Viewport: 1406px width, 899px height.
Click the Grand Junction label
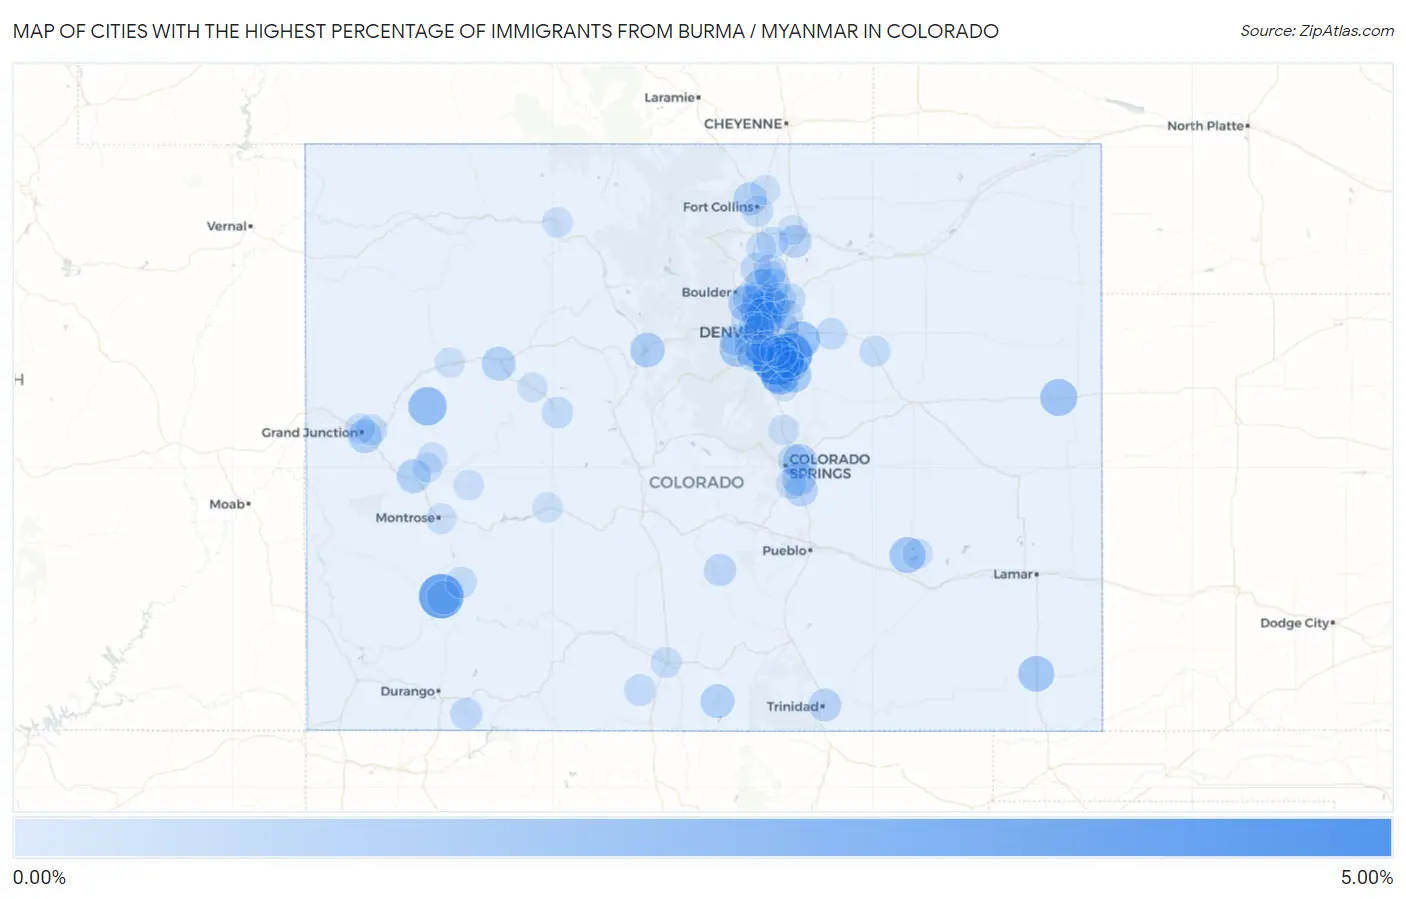(311, 432)
